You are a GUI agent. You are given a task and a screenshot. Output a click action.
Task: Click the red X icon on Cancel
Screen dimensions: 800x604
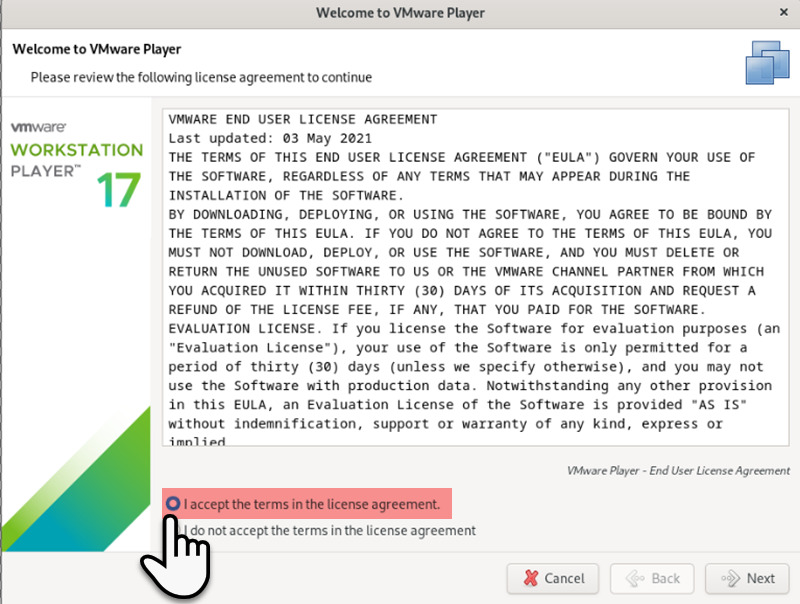tap(527, 578)
